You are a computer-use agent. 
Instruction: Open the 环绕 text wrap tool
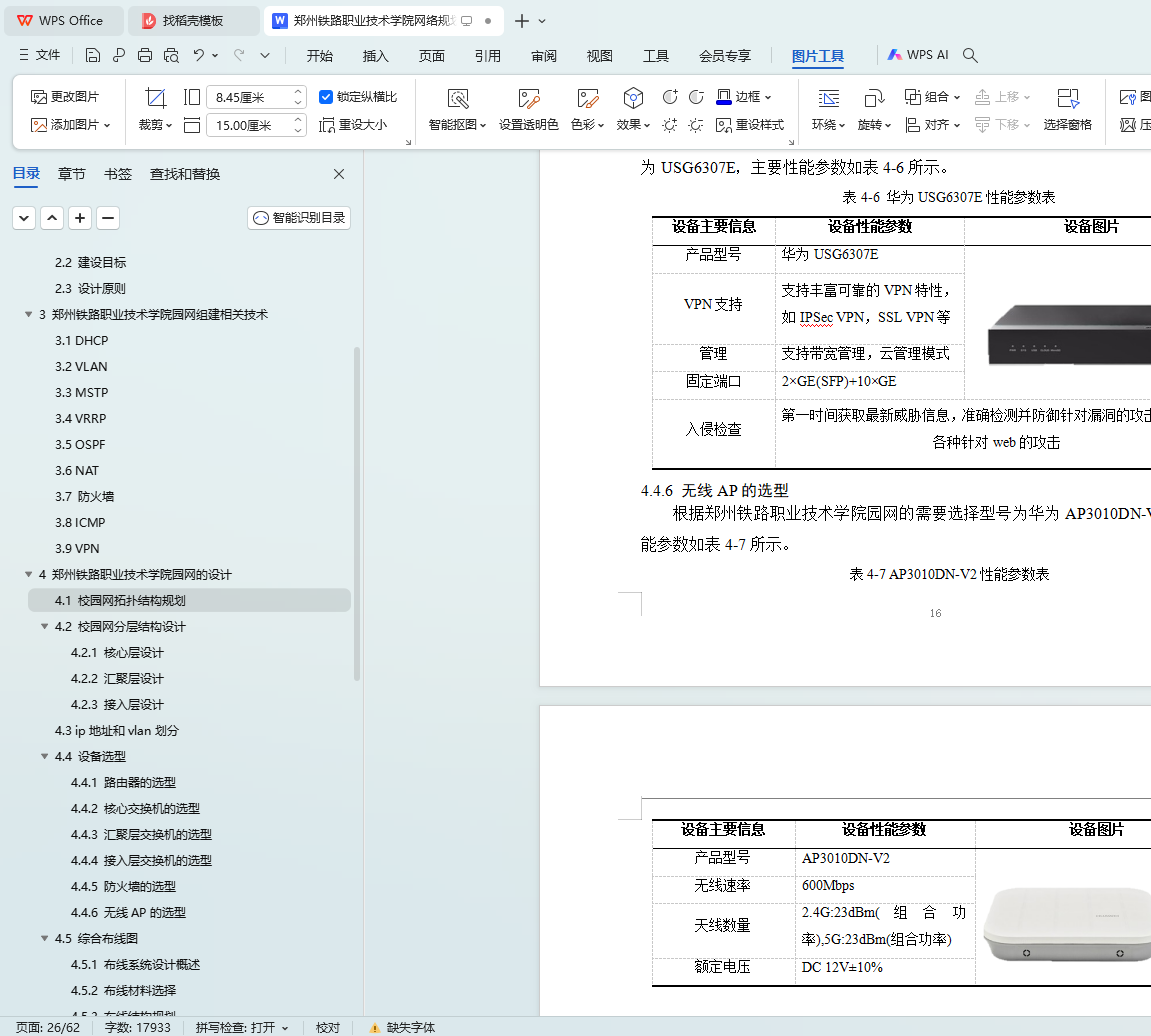coord(828,109)
